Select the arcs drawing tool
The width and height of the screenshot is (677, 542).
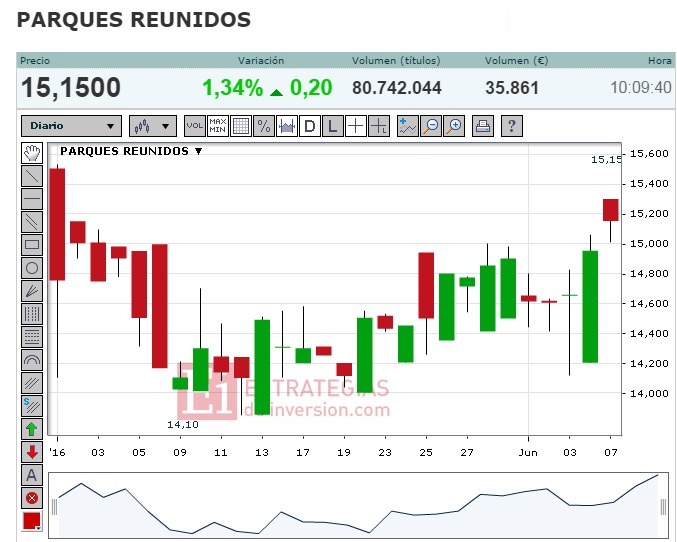[x=32, y=360]
